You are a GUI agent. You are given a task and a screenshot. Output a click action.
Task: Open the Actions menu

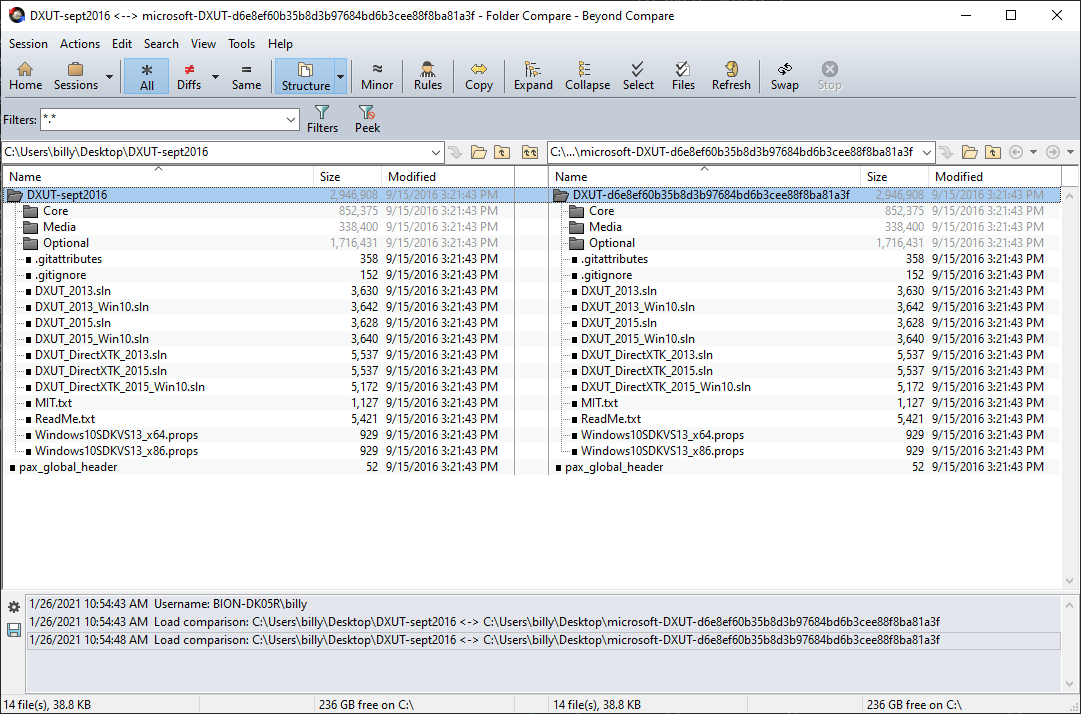(x=80, y=43)
